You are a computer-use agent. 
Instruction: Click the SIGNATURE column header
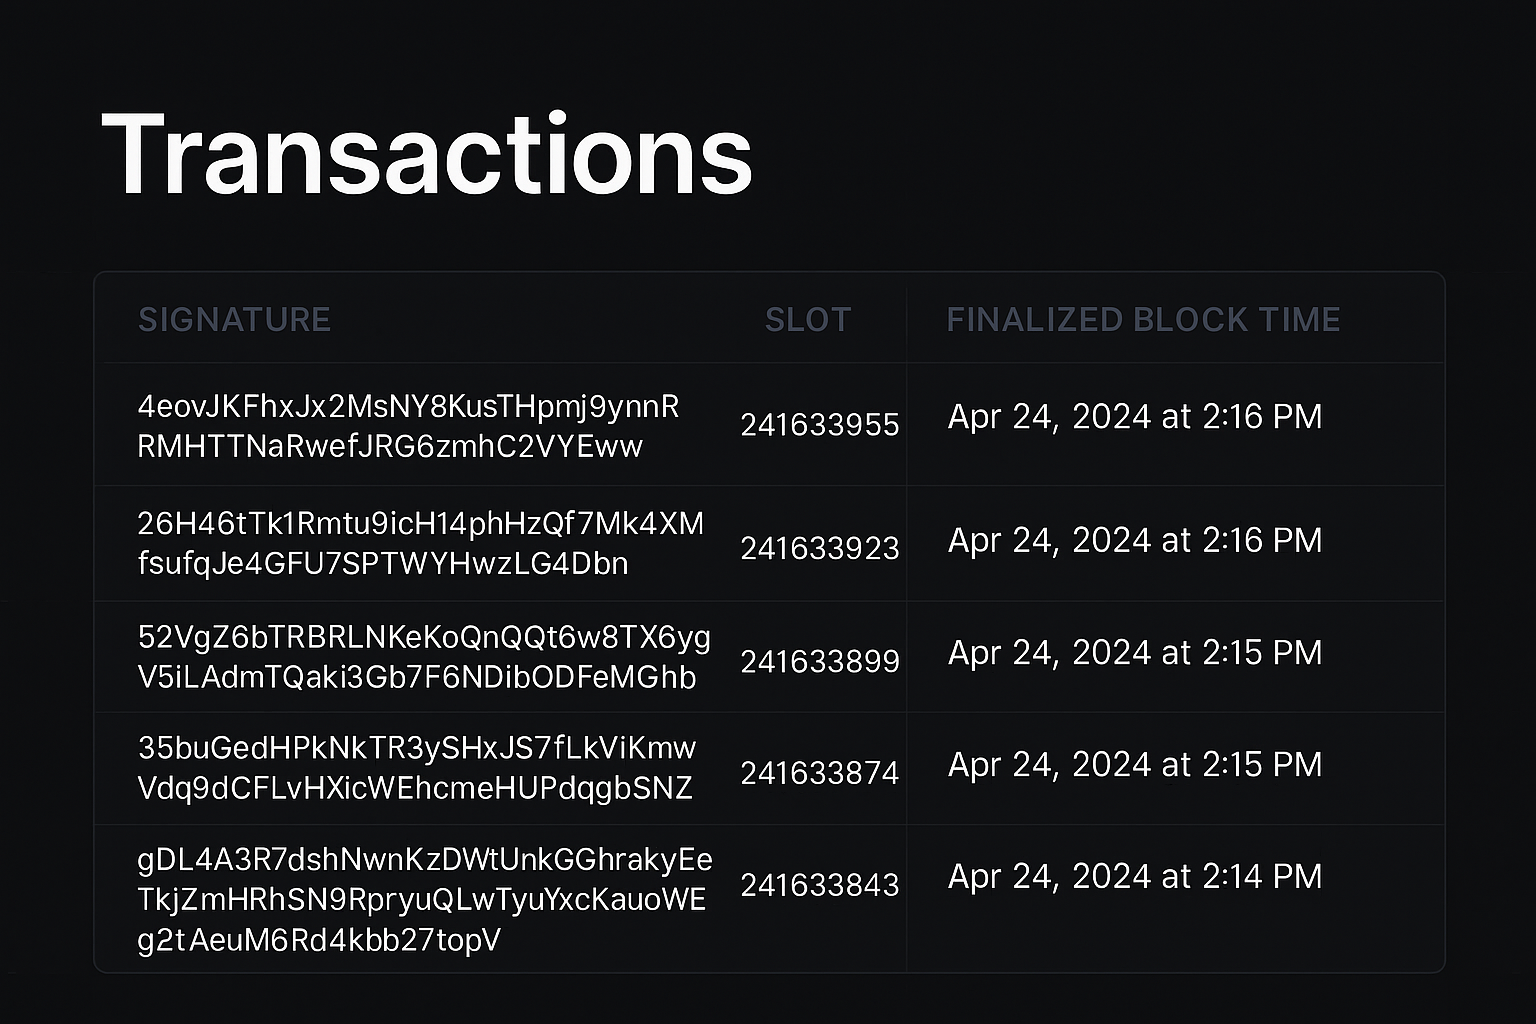click(234, 320)
